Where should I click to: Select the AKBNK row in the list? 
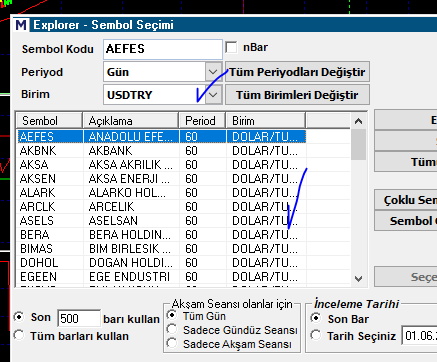161,151
